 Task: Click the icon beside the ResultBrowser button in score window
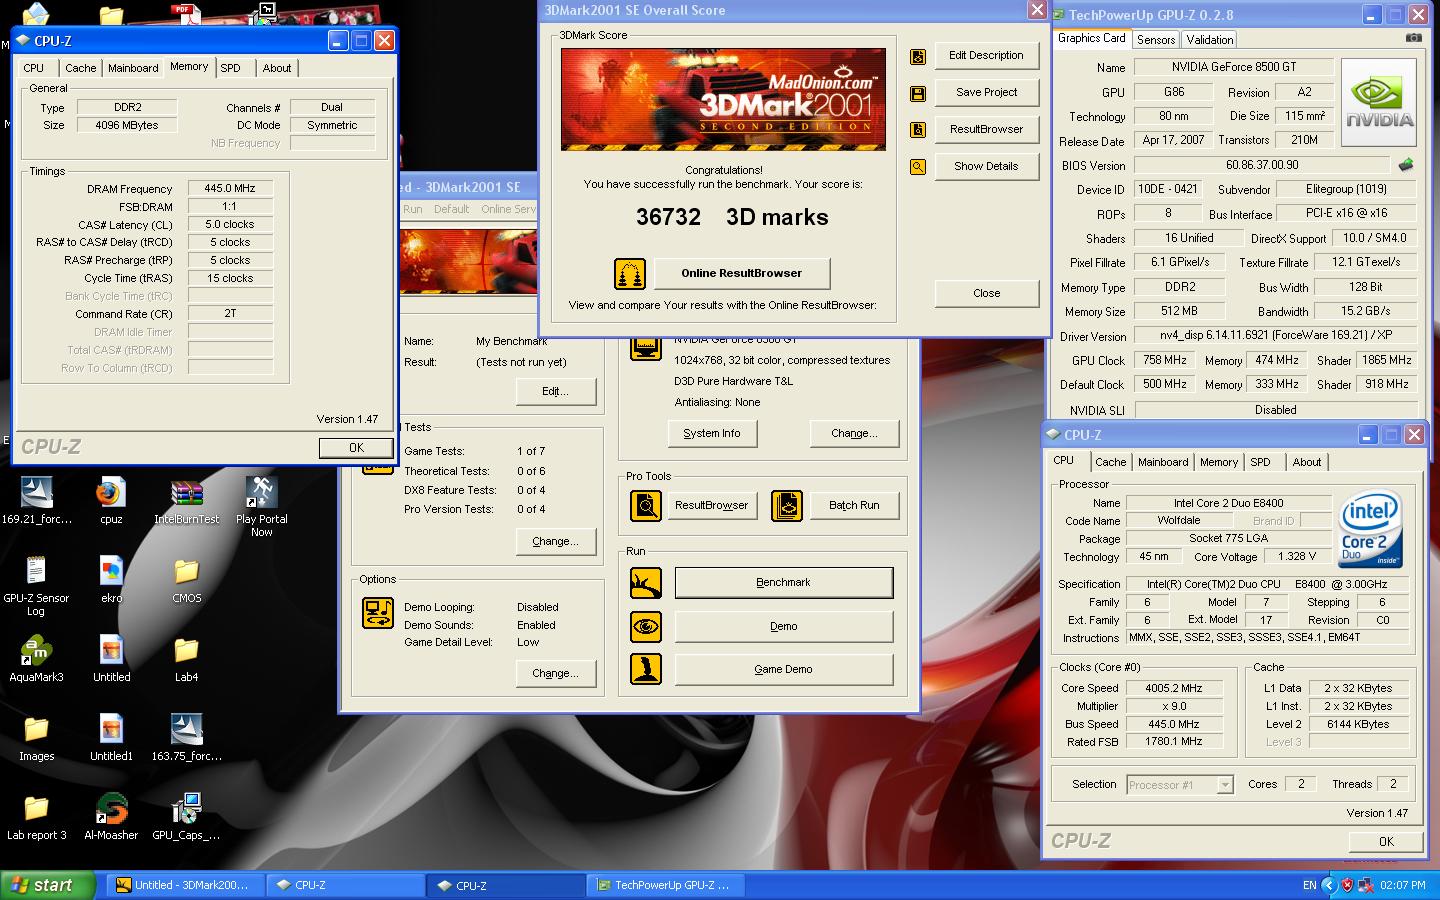[917, 130]
